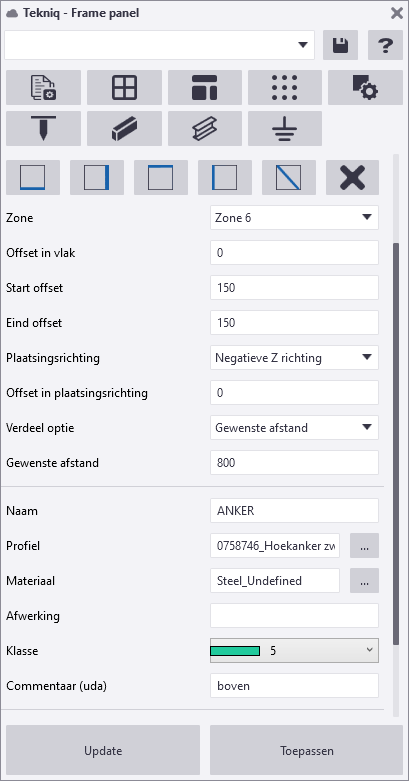The image size is (409, 781).
Task: Expand the Verdeel optie dropdown
Action: point(294,428)
